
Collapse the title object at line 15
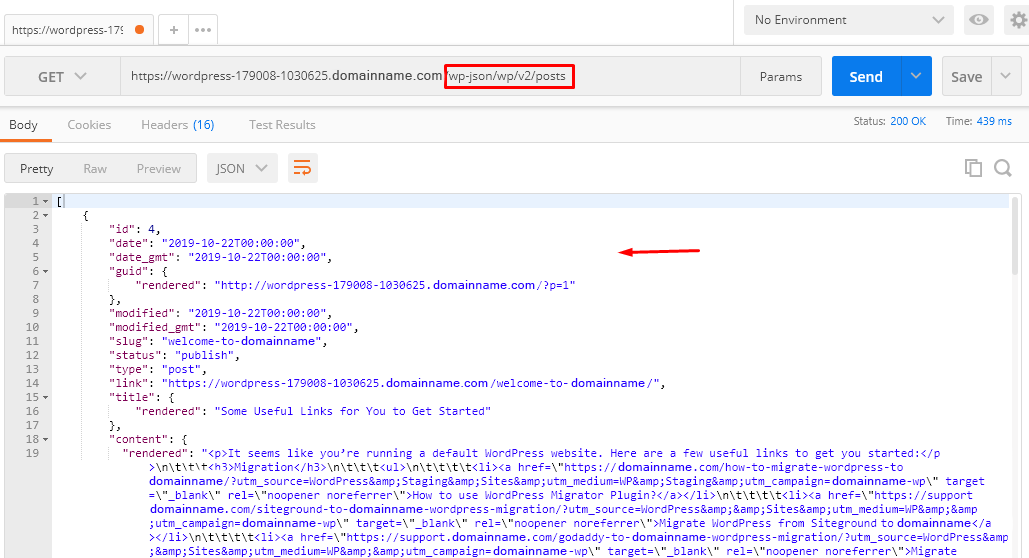[45, 397]
